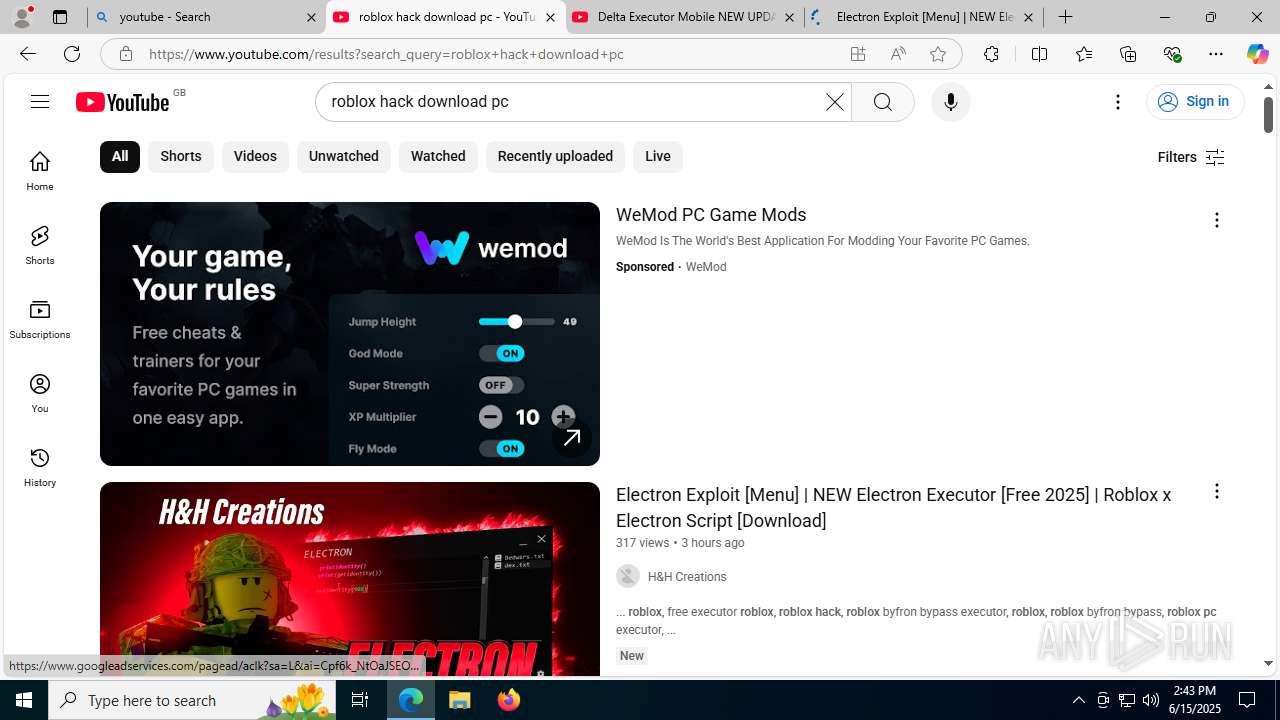Close the 'roblox hack download pc' tab
Image resolution: width=1280 pixels, height=720 pixels.
click(550, 17)
